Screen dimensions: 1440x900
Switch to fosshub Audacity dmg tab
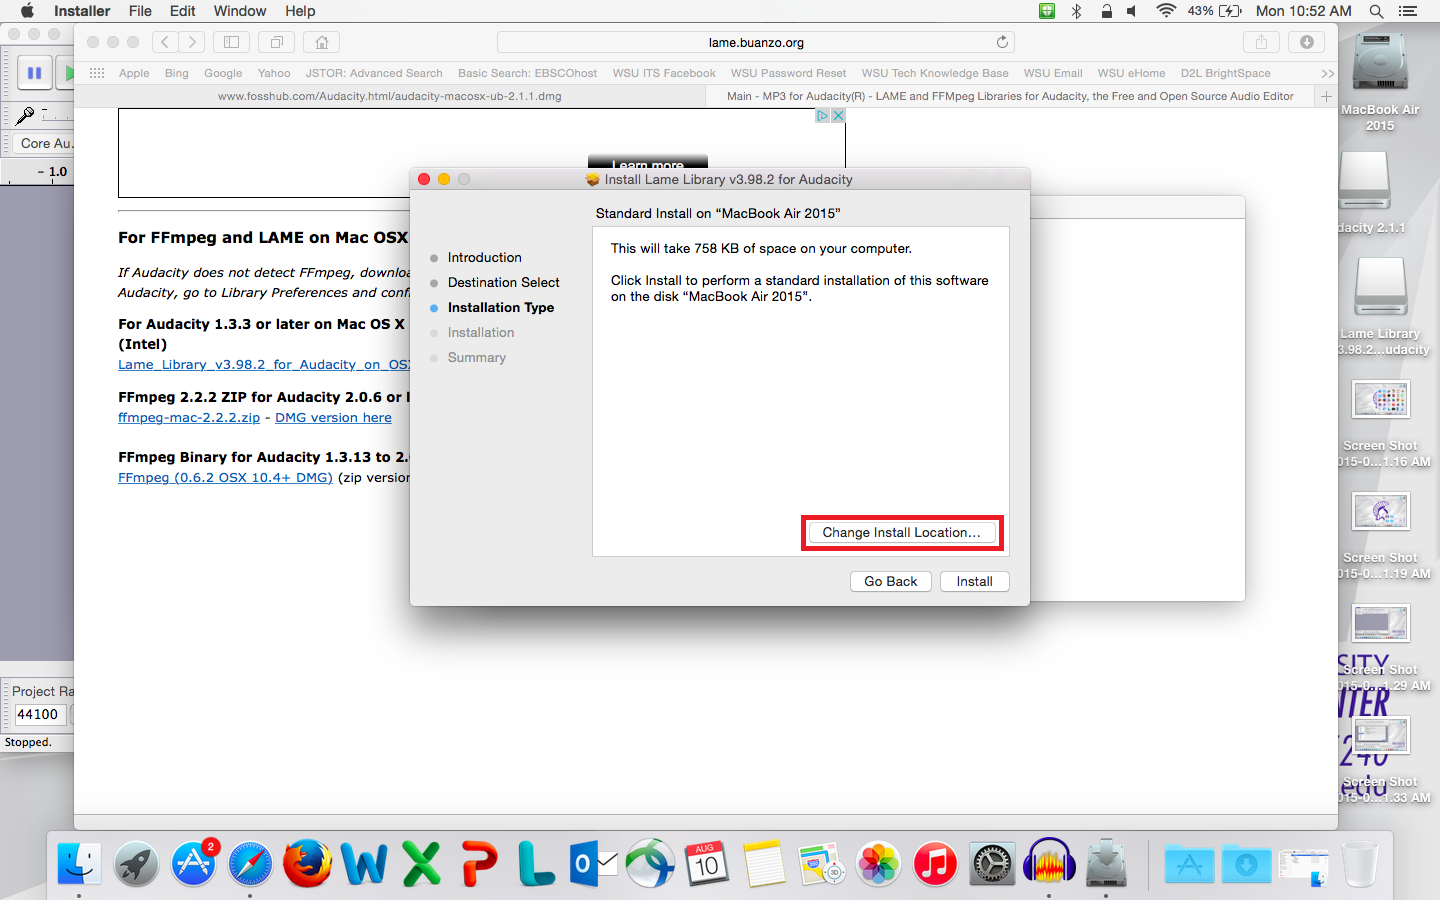click(x=389, y=96)
